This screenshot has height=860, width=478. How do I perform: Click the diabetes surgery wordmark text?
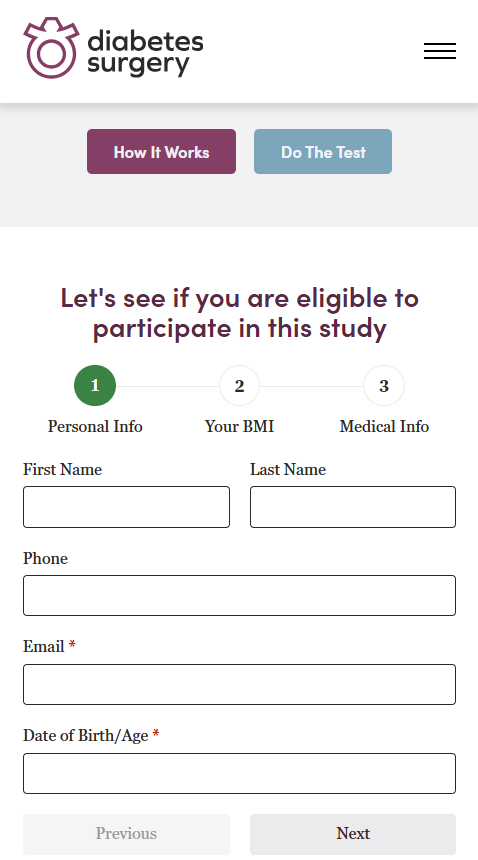(x=145, y=53)
